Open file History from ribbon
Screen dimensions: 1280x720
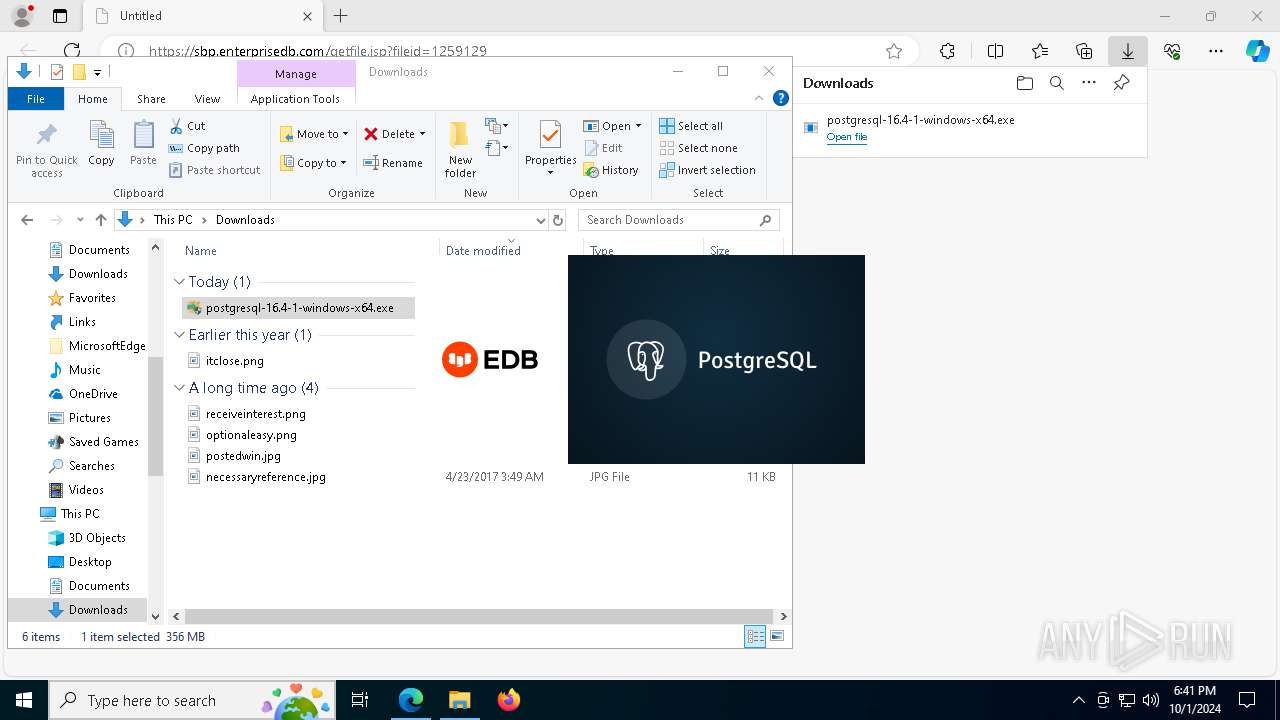(x=611, y=170)
